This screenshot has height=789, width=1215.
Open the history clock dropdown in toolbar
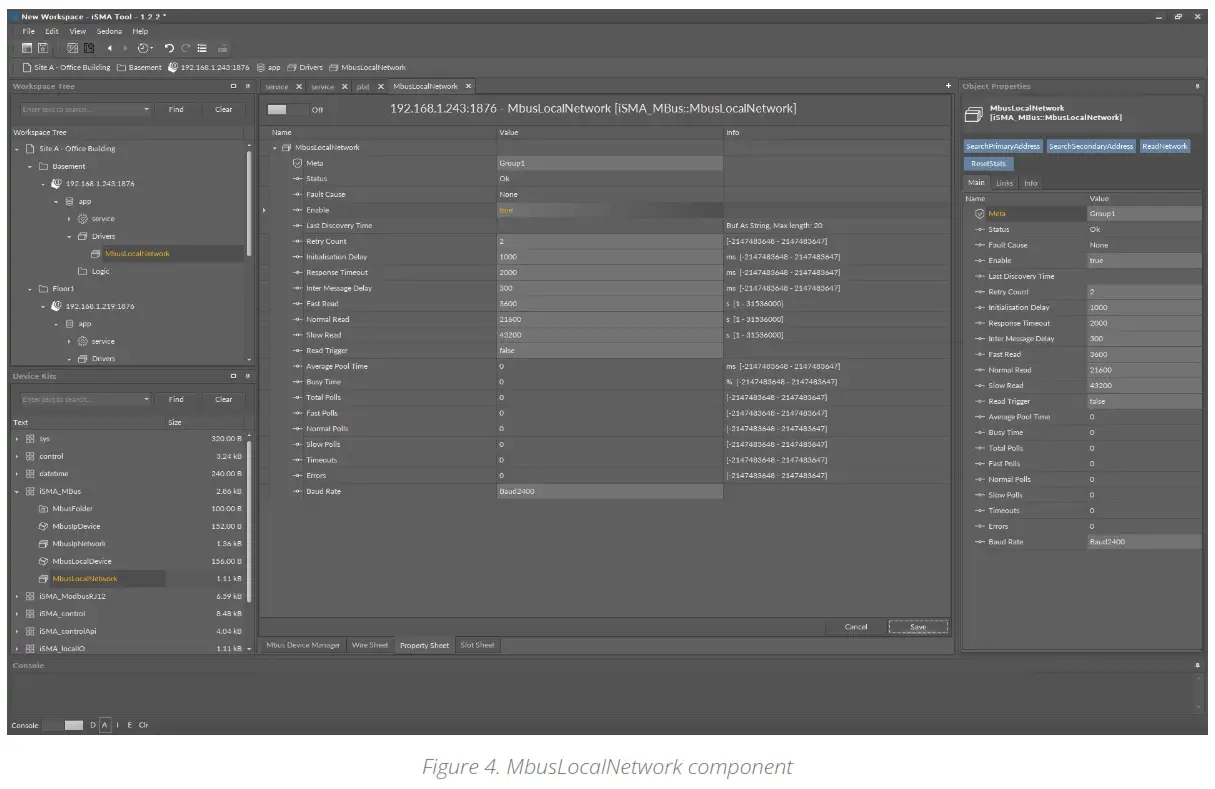pos(145,48)
